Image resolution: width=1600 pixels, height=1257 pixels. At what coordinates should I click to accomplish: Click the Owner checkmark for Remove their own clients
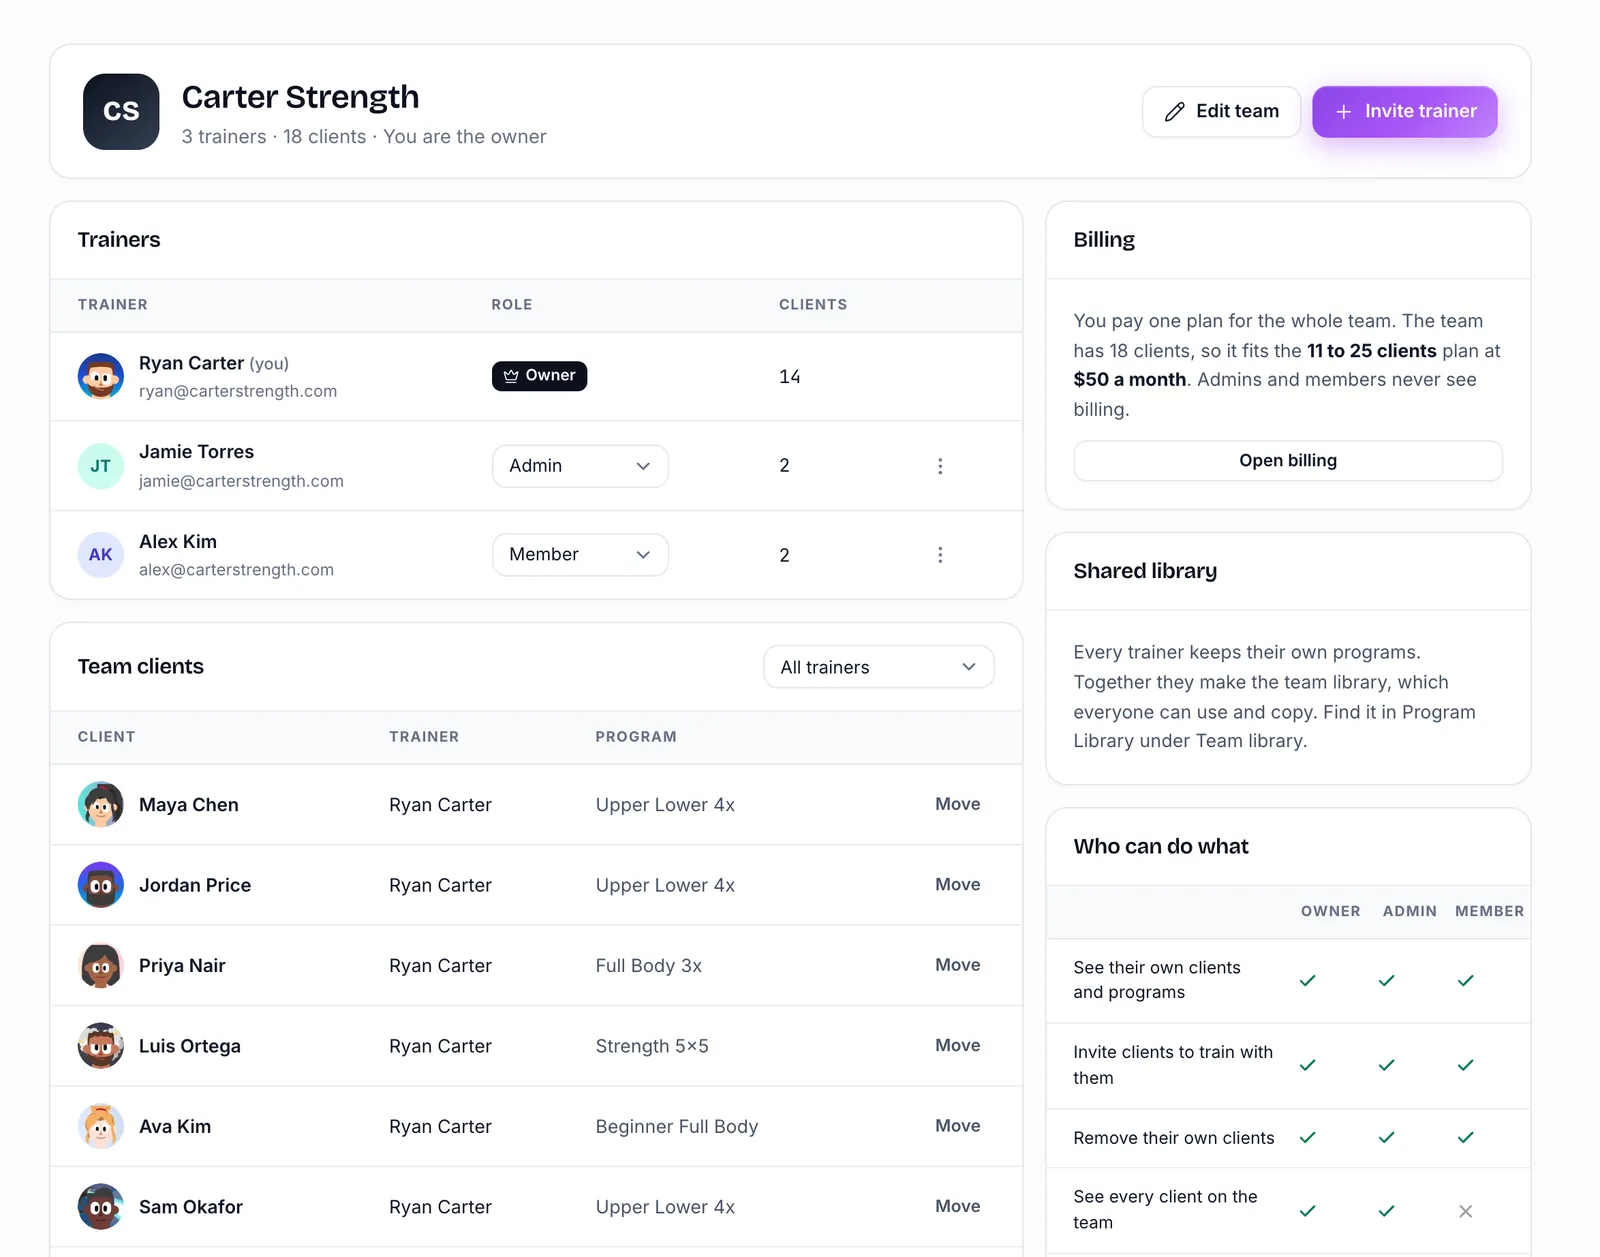(1307, 1138)
